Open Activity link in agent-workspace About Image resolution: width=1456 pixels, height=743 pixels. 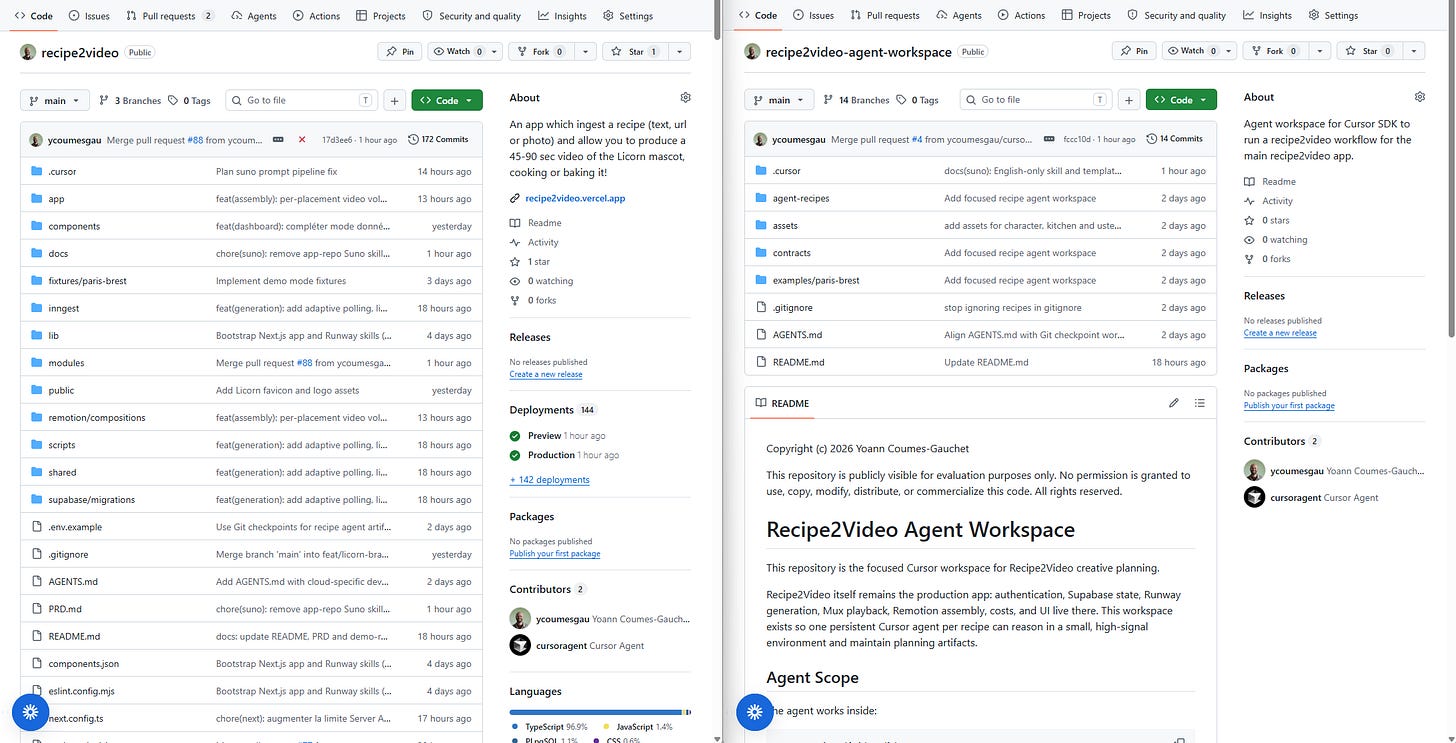pos(1277,201)
